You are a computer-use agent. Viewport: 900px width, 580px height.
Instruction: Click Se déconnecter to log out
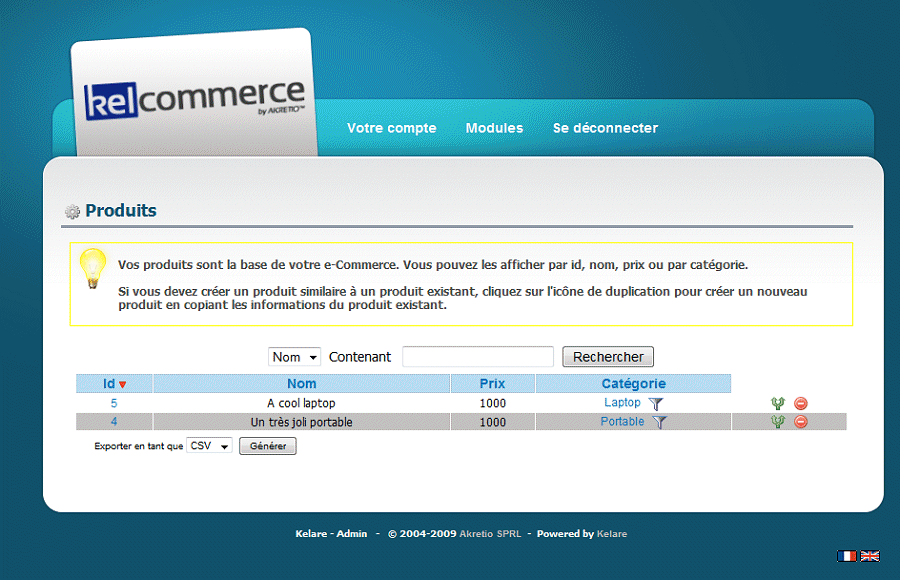click(605, 128)
